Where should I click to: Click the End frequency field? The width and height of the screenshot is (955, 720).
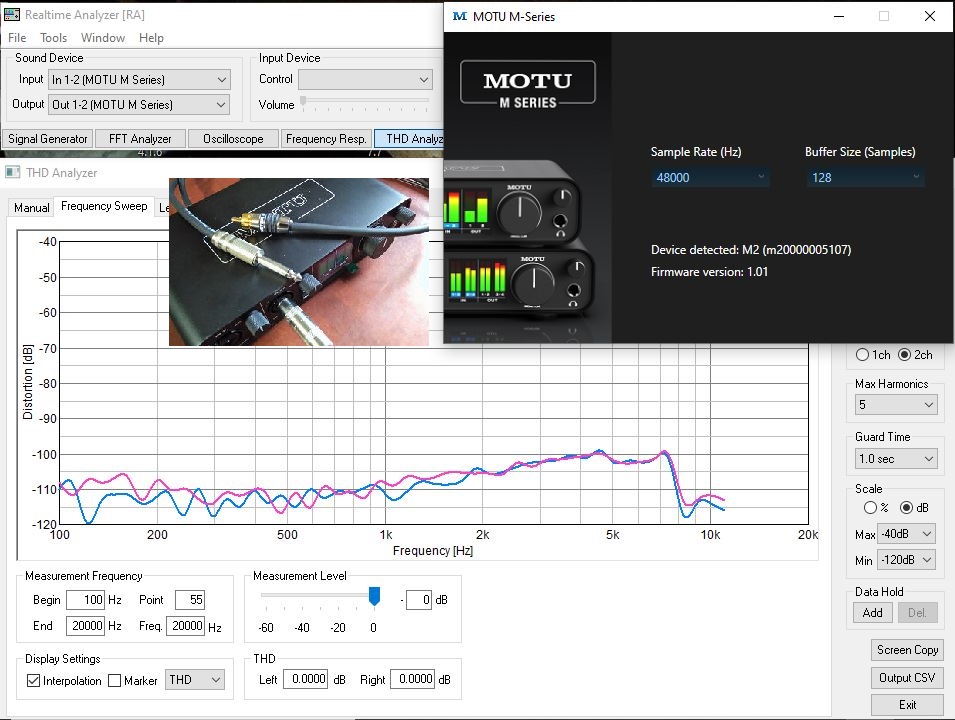85,626
